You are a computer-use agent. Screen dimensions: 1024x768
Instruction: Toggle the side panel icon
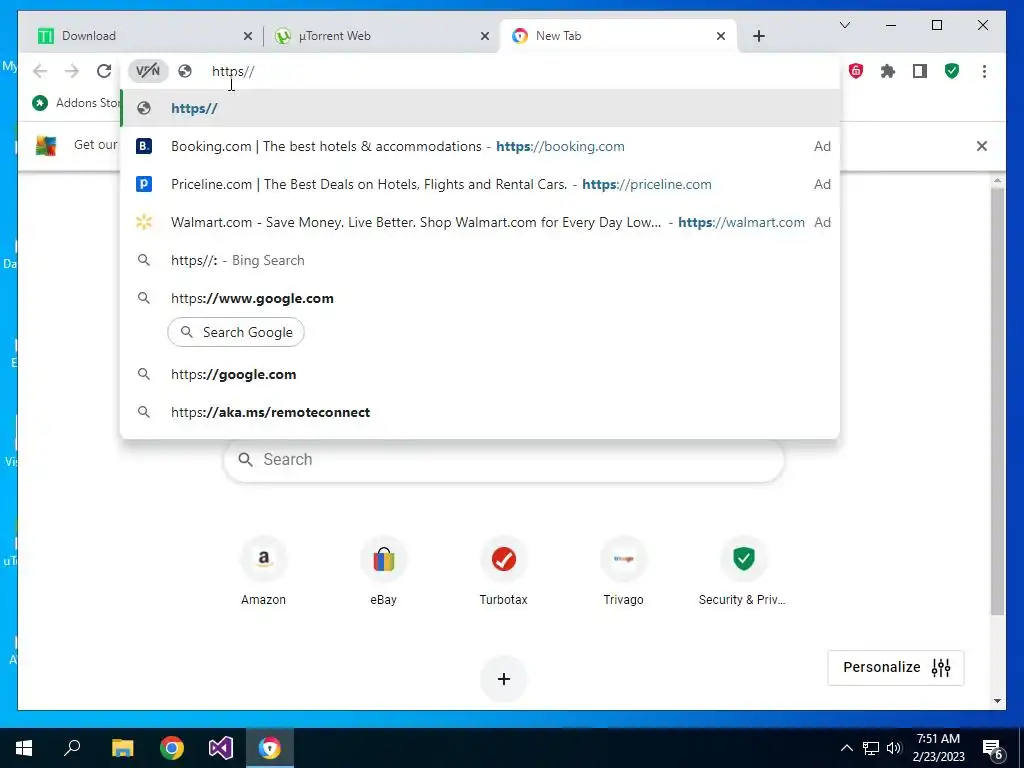[920, 71]
